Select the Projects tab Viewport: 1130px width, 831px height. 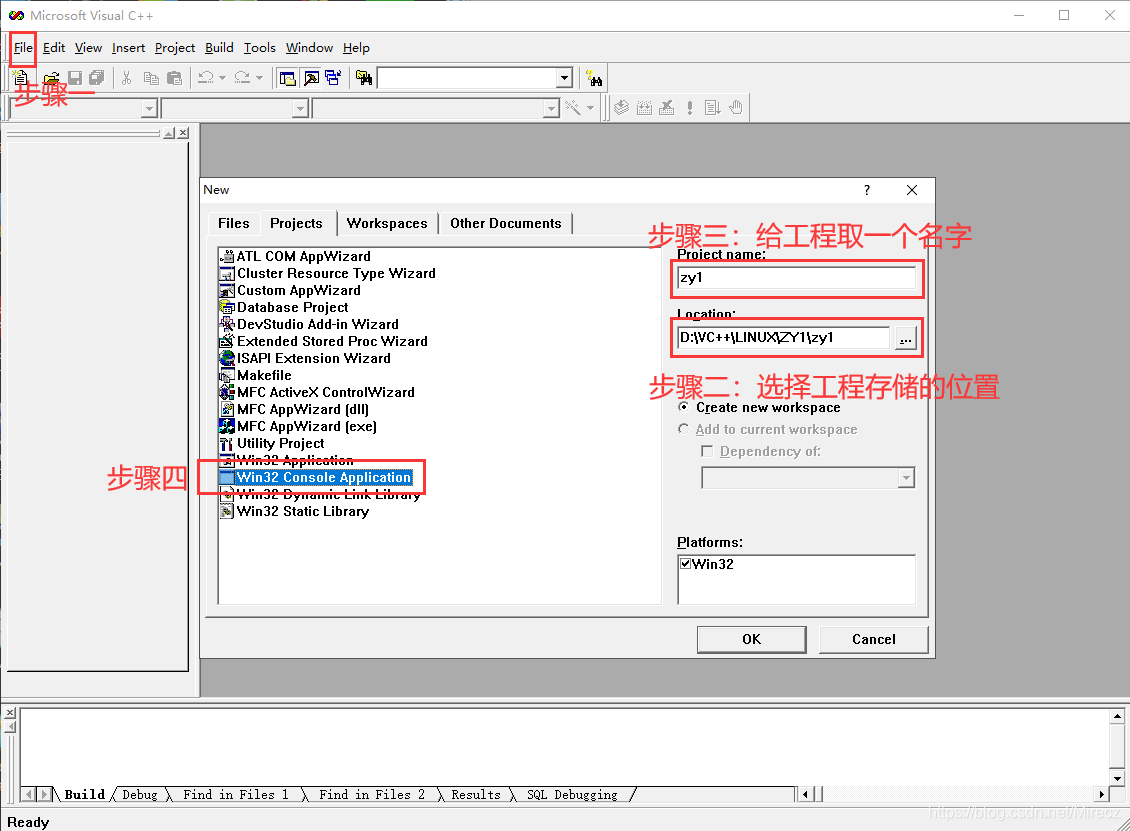(296, 223)
